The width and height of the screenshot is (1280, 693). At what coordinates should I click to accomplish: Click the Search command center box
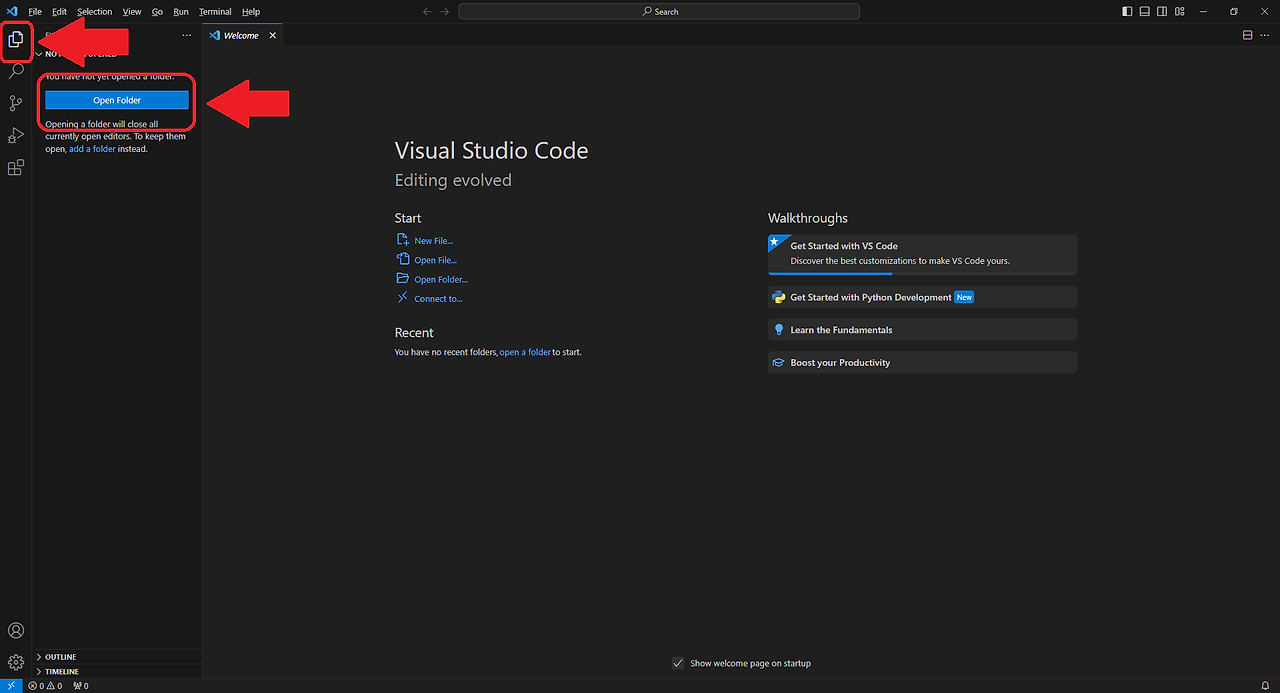pyautogui.click(x=659, y=11)
